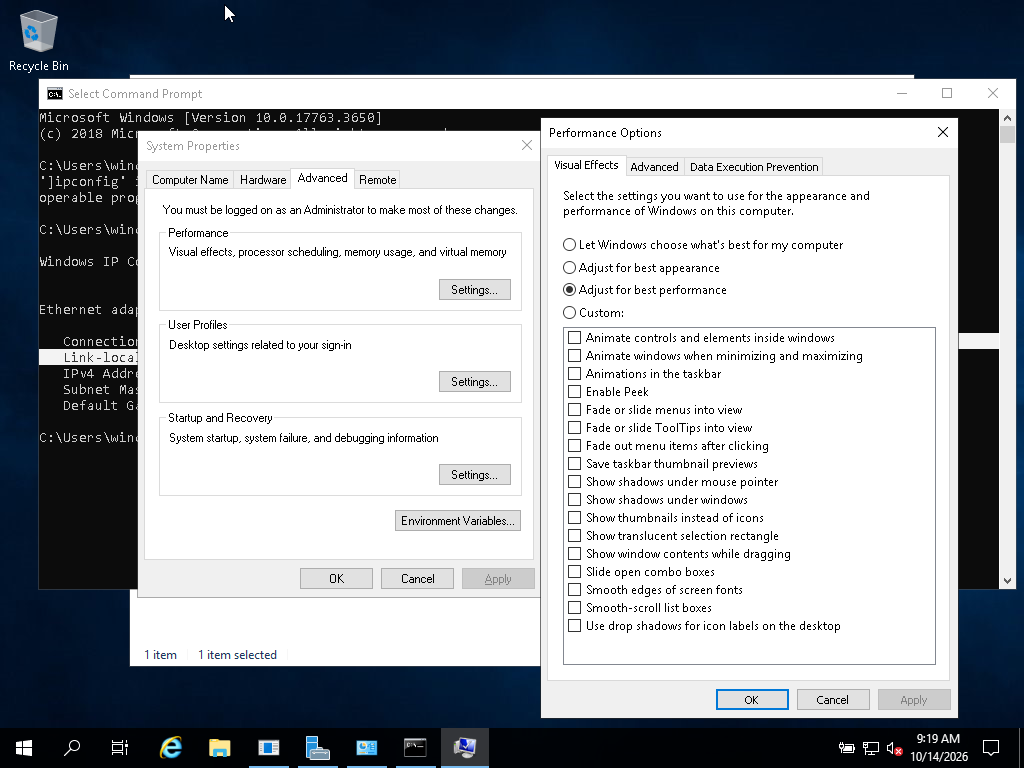Check Save taskbar thumbnail previews
The image size is (1024, 768).
pos(575,464)
